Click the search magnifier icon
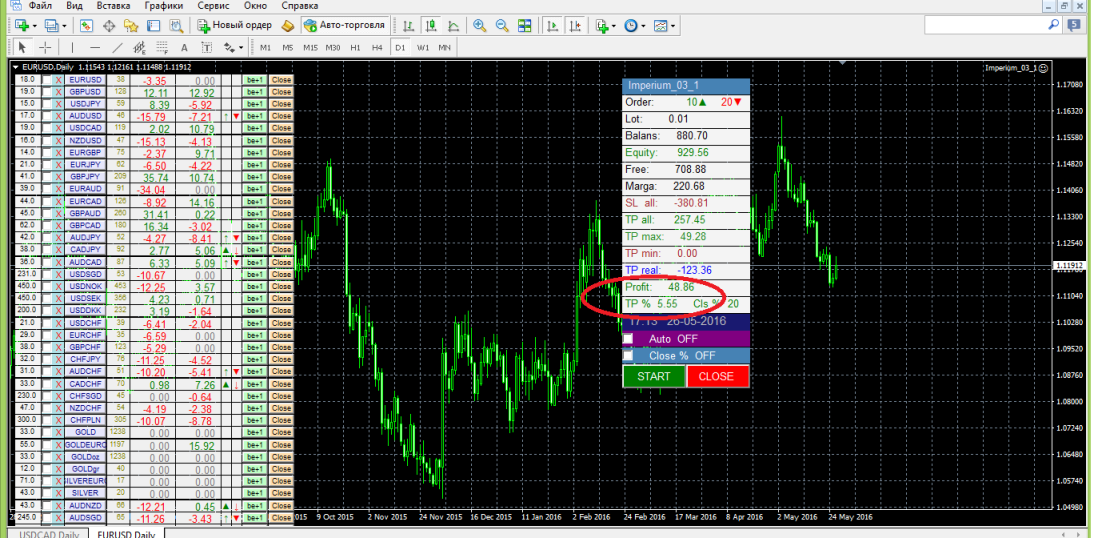This screenshot has width=1094, height=538. coord(1054,24)
